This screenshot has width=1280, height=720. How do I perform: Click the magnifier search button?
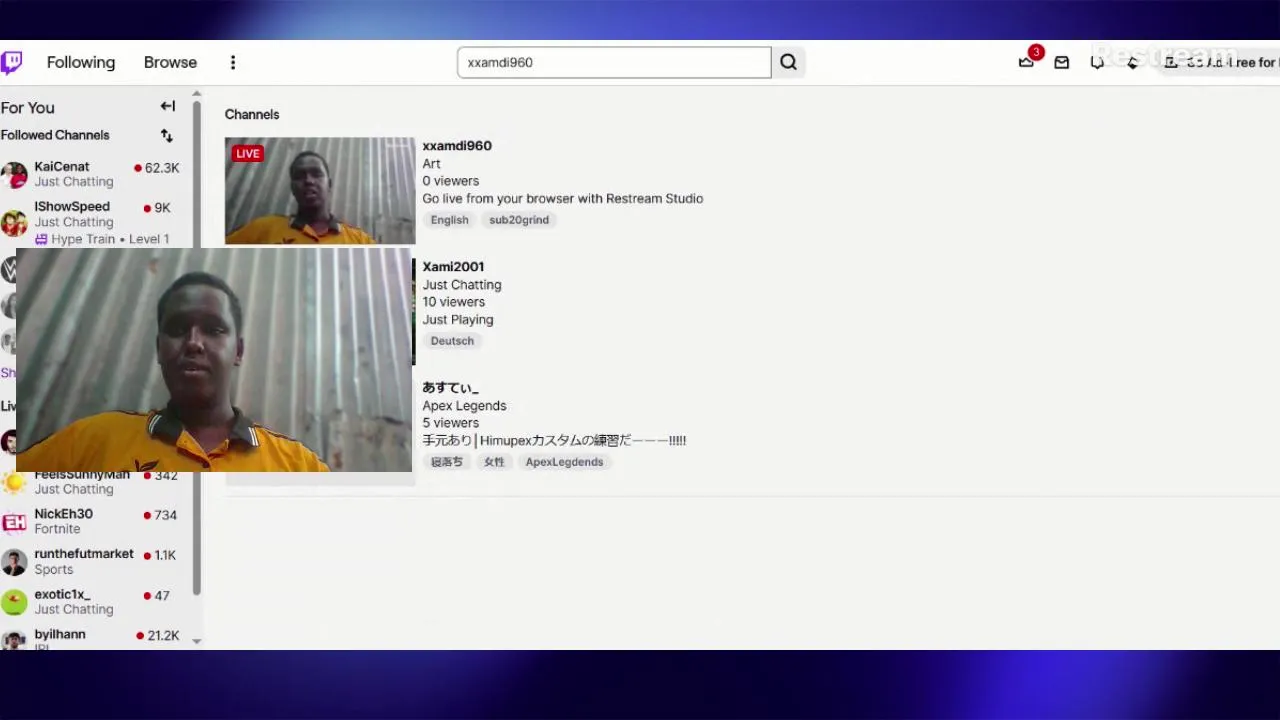[x=789, y=62]
